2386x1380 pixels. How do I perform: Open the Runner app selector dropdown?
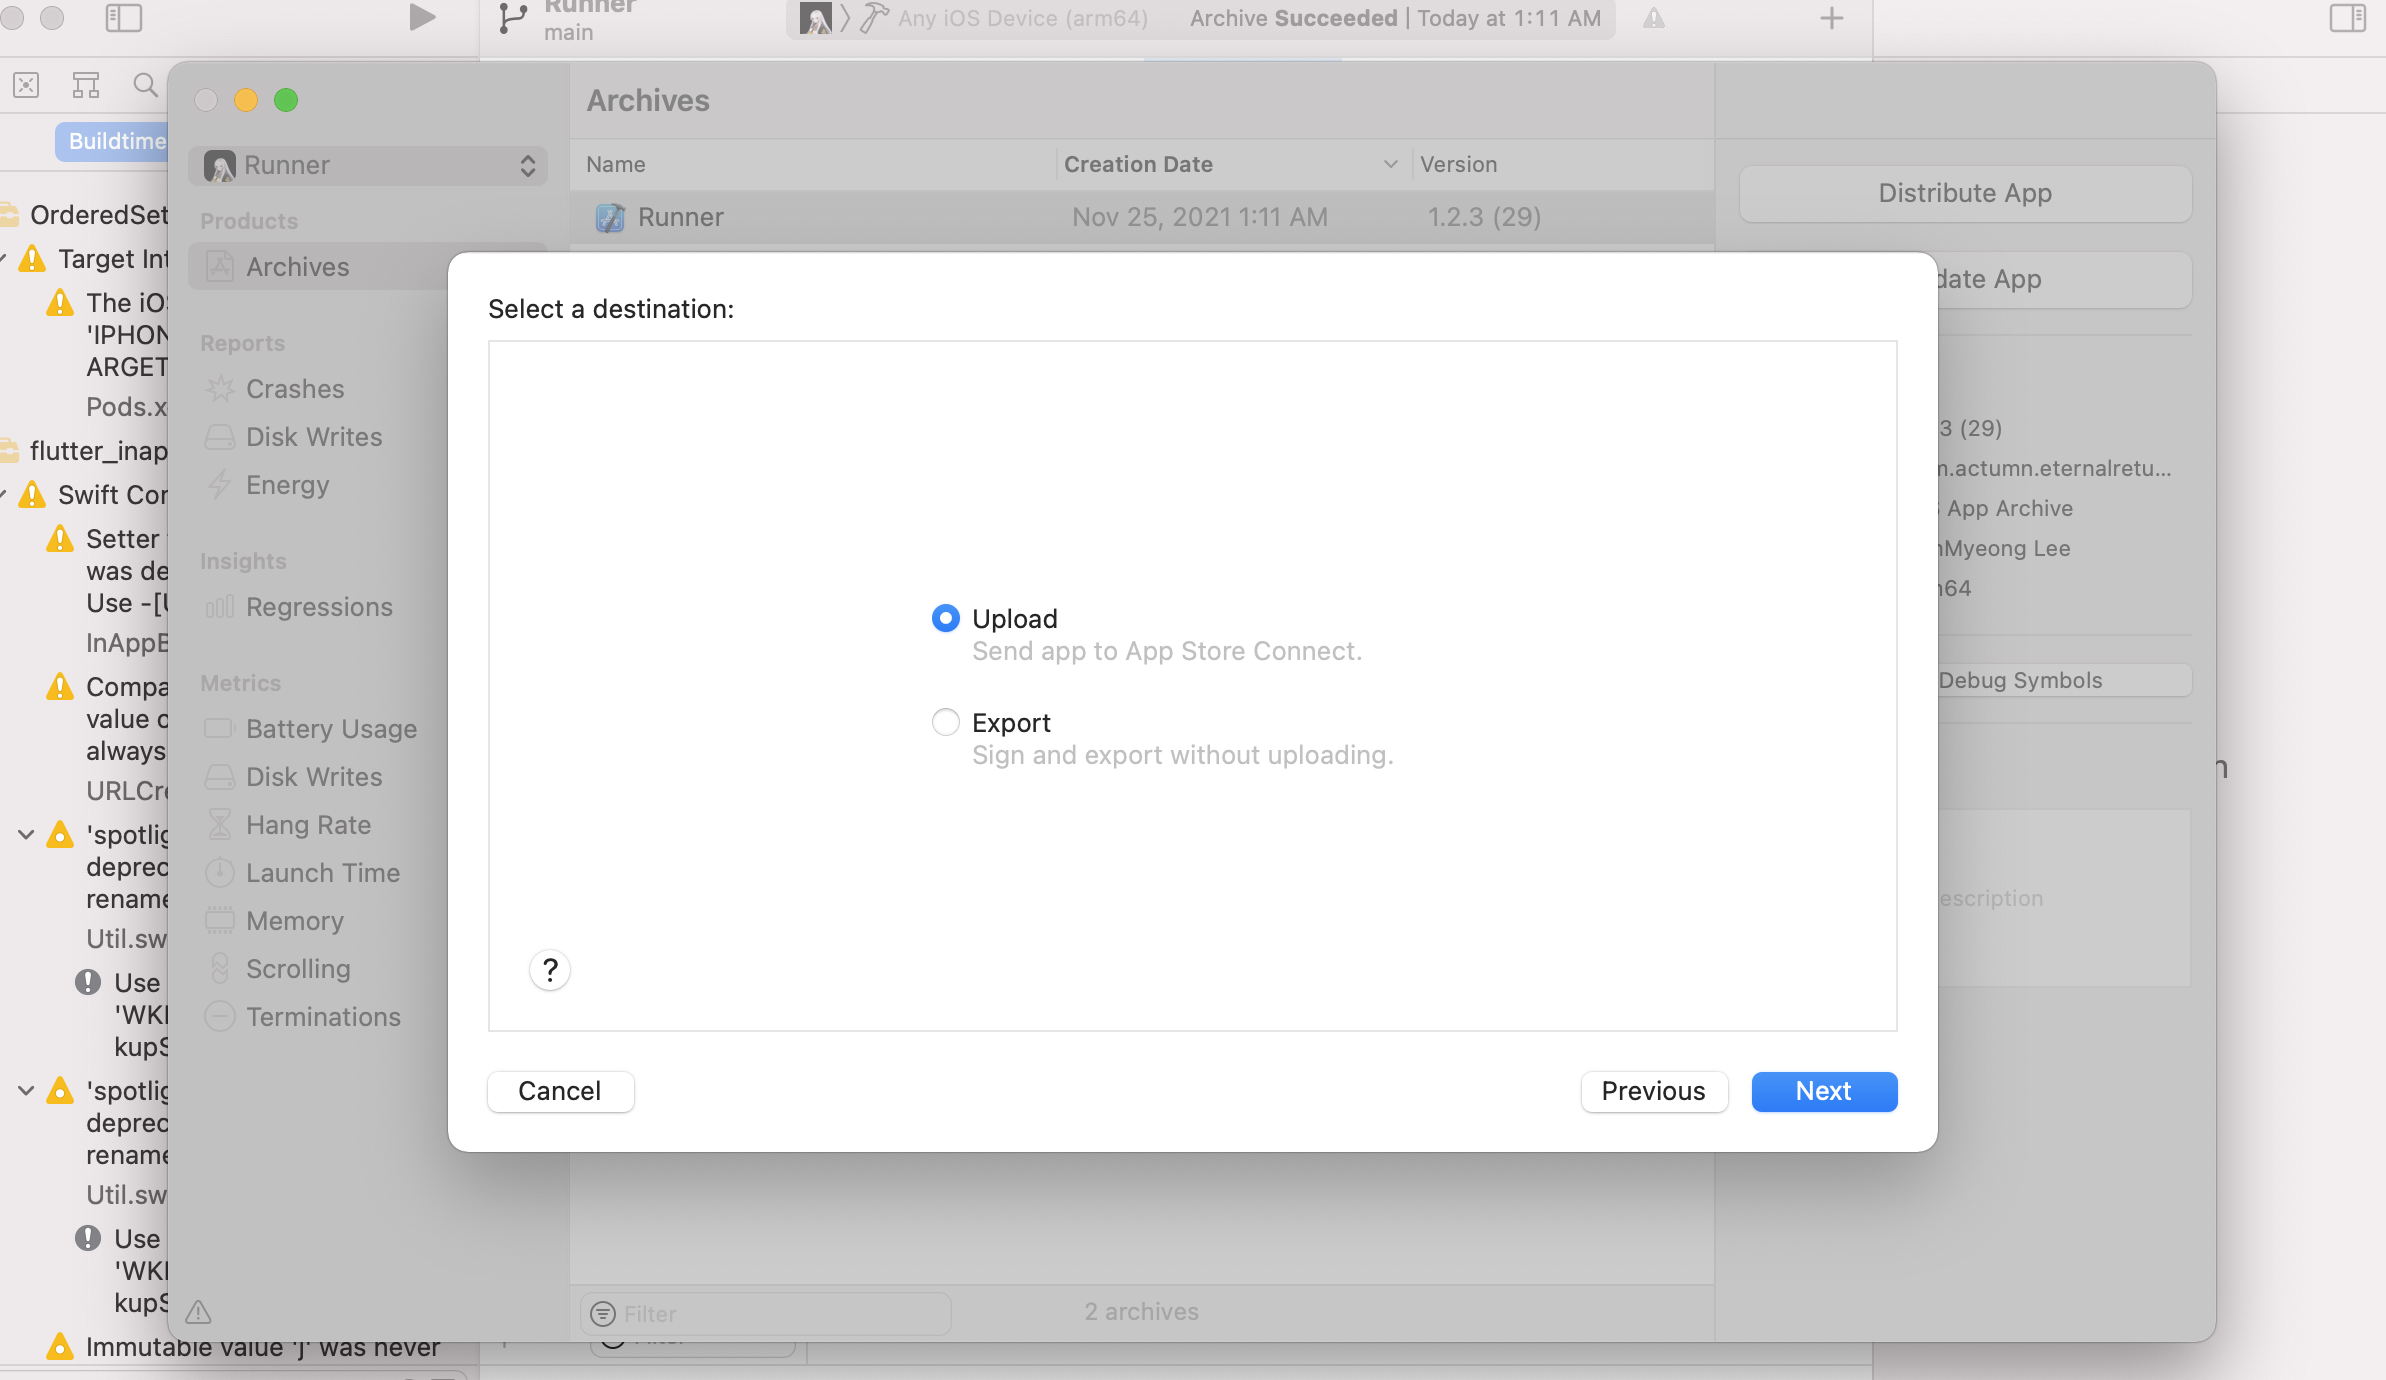(369, 165)
